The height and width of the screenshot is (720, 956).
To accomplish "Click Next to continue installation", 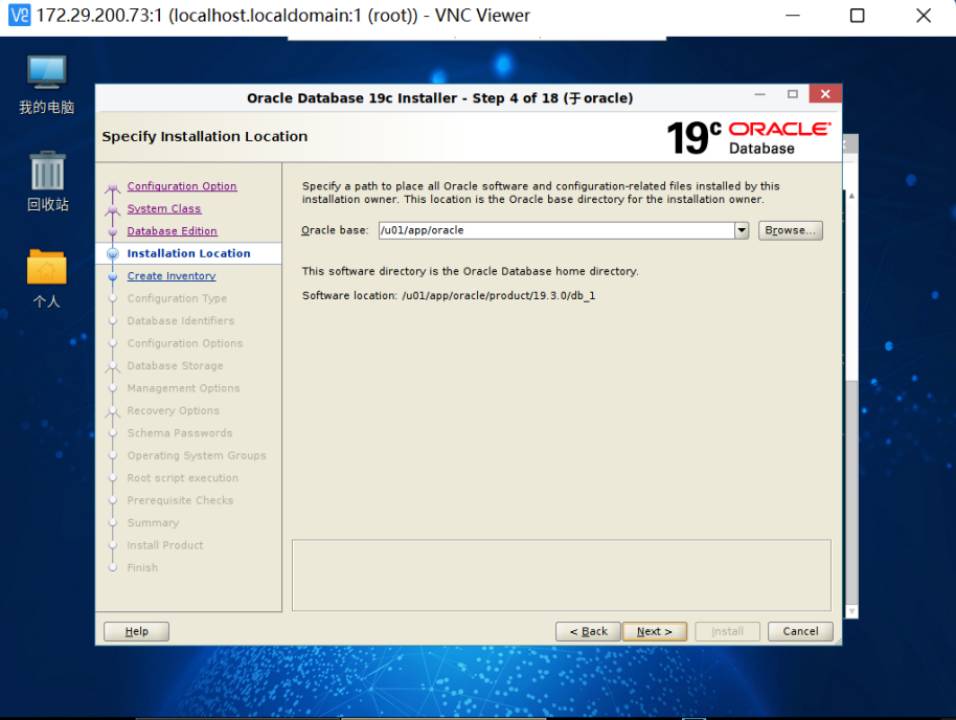I will tap(654, 631).
